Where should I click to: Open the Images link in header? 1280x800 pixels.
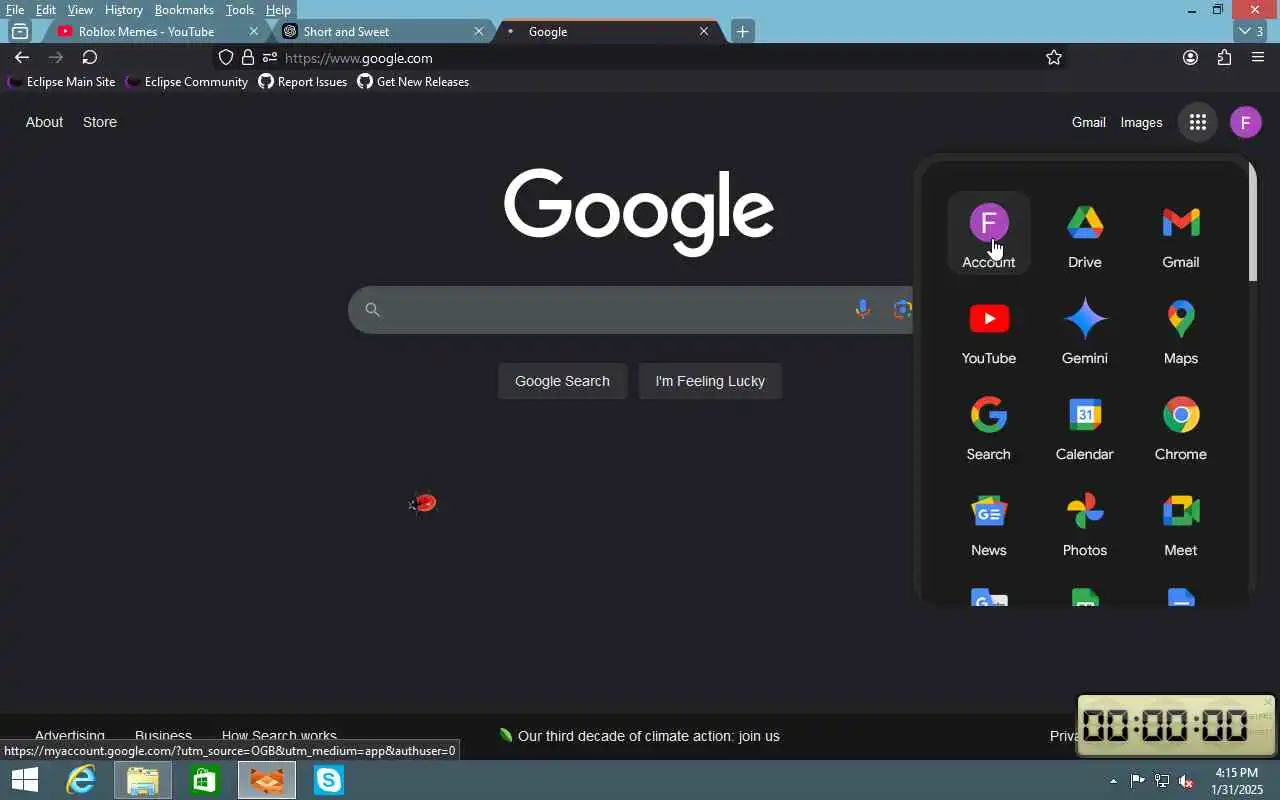[x=1141, y=122]
